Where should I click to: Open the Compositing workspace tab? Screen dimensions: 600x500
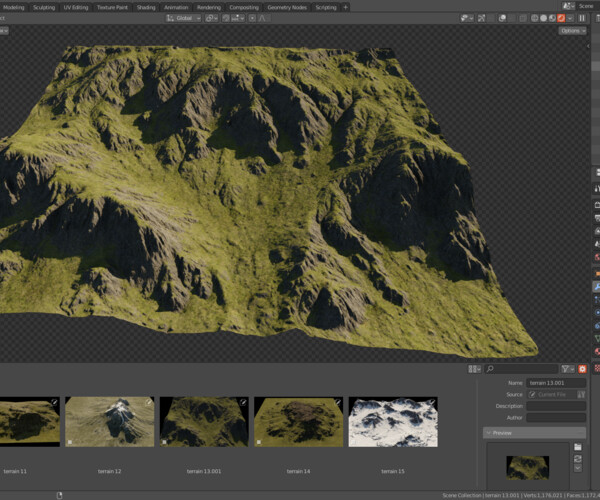[x=244, y=7]
